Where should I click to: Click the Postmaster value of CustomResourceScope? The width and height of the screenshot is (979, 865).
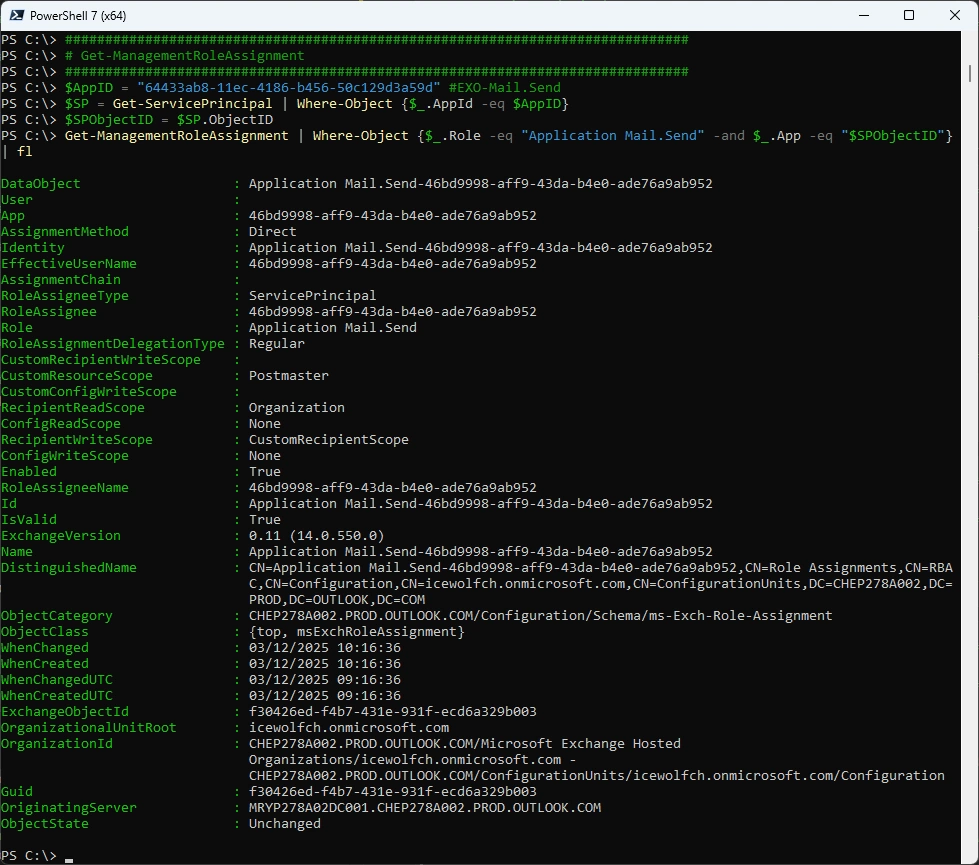point(288,376)
